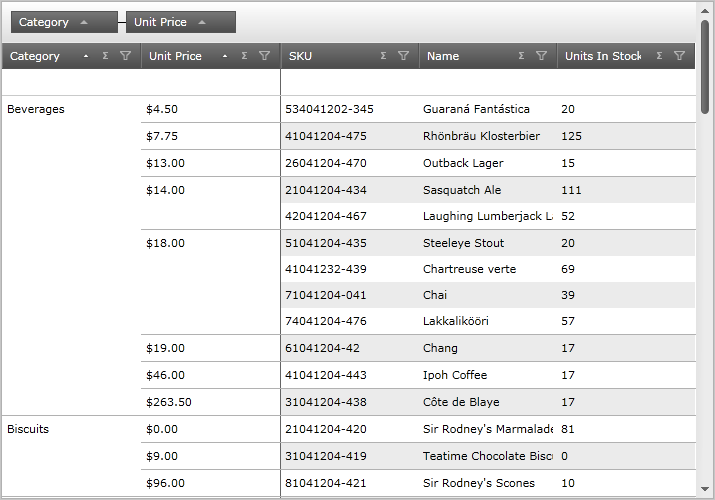Open the Name column filter funnel
Screen dimensions: 715x500
tap(541, 57)
